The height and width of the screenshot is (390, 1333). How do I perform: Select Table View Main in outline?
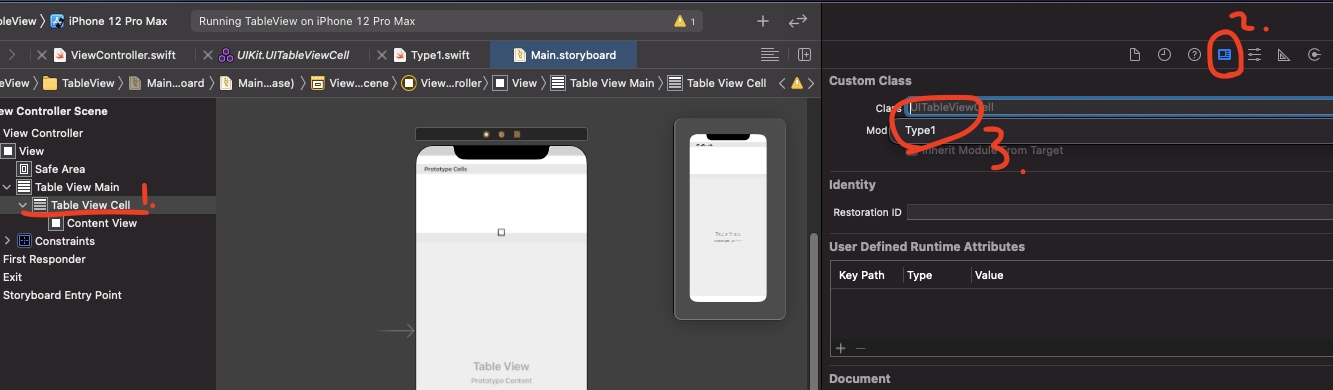click(68, 187)
